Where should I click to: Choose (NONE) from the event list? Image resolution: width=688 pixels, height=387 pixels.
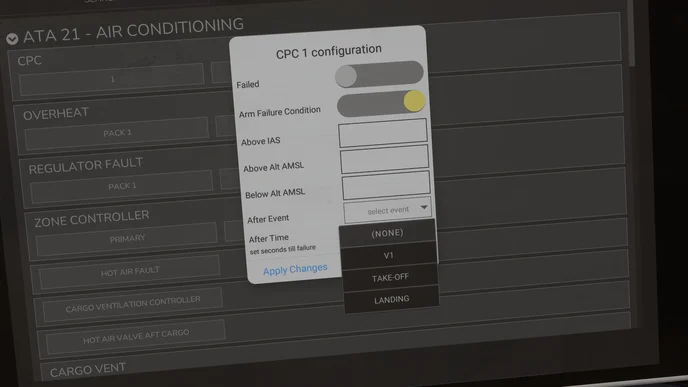pyautogui.click(x=387, y=233)
